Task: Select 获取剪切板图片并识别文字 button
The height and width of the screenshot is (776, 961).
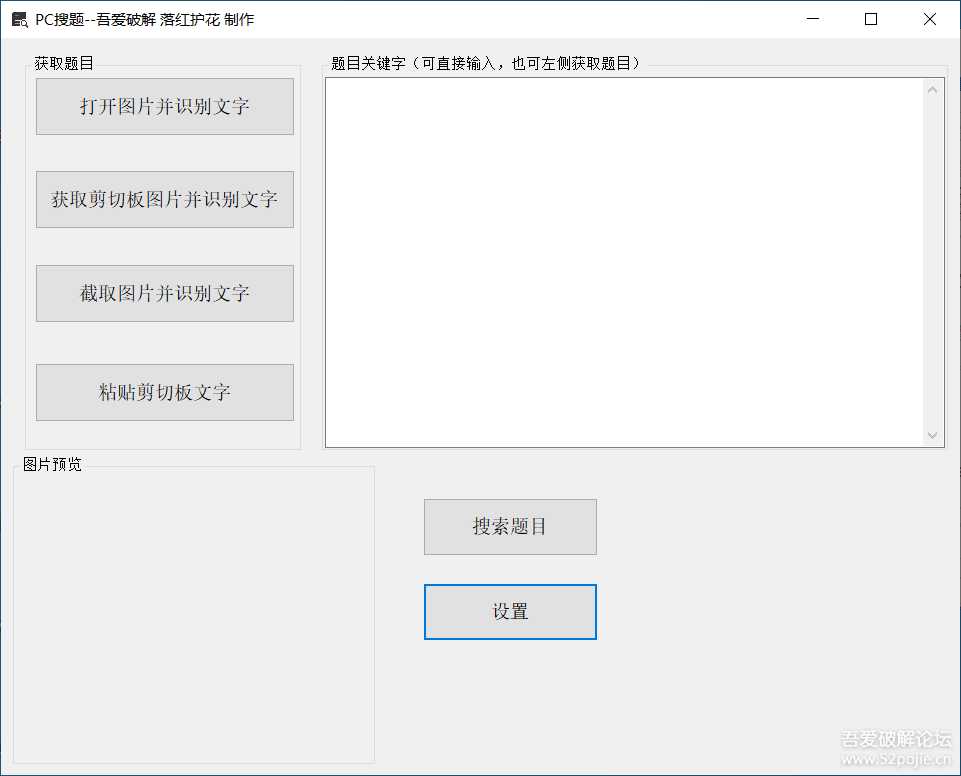Action: 165,199
